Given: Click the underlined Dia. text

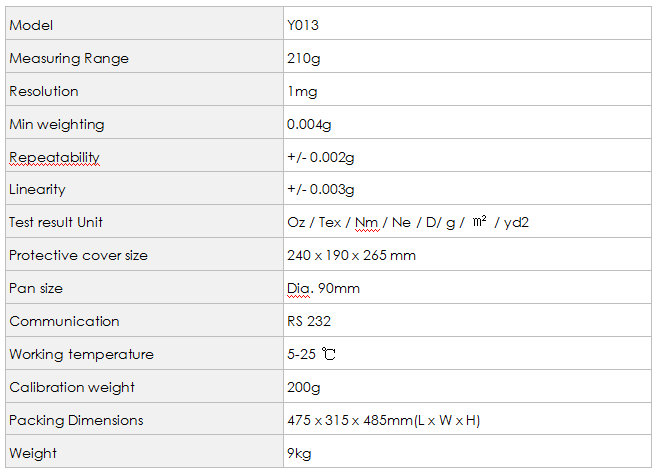Looking at the screenshot, I should [300, 289].
